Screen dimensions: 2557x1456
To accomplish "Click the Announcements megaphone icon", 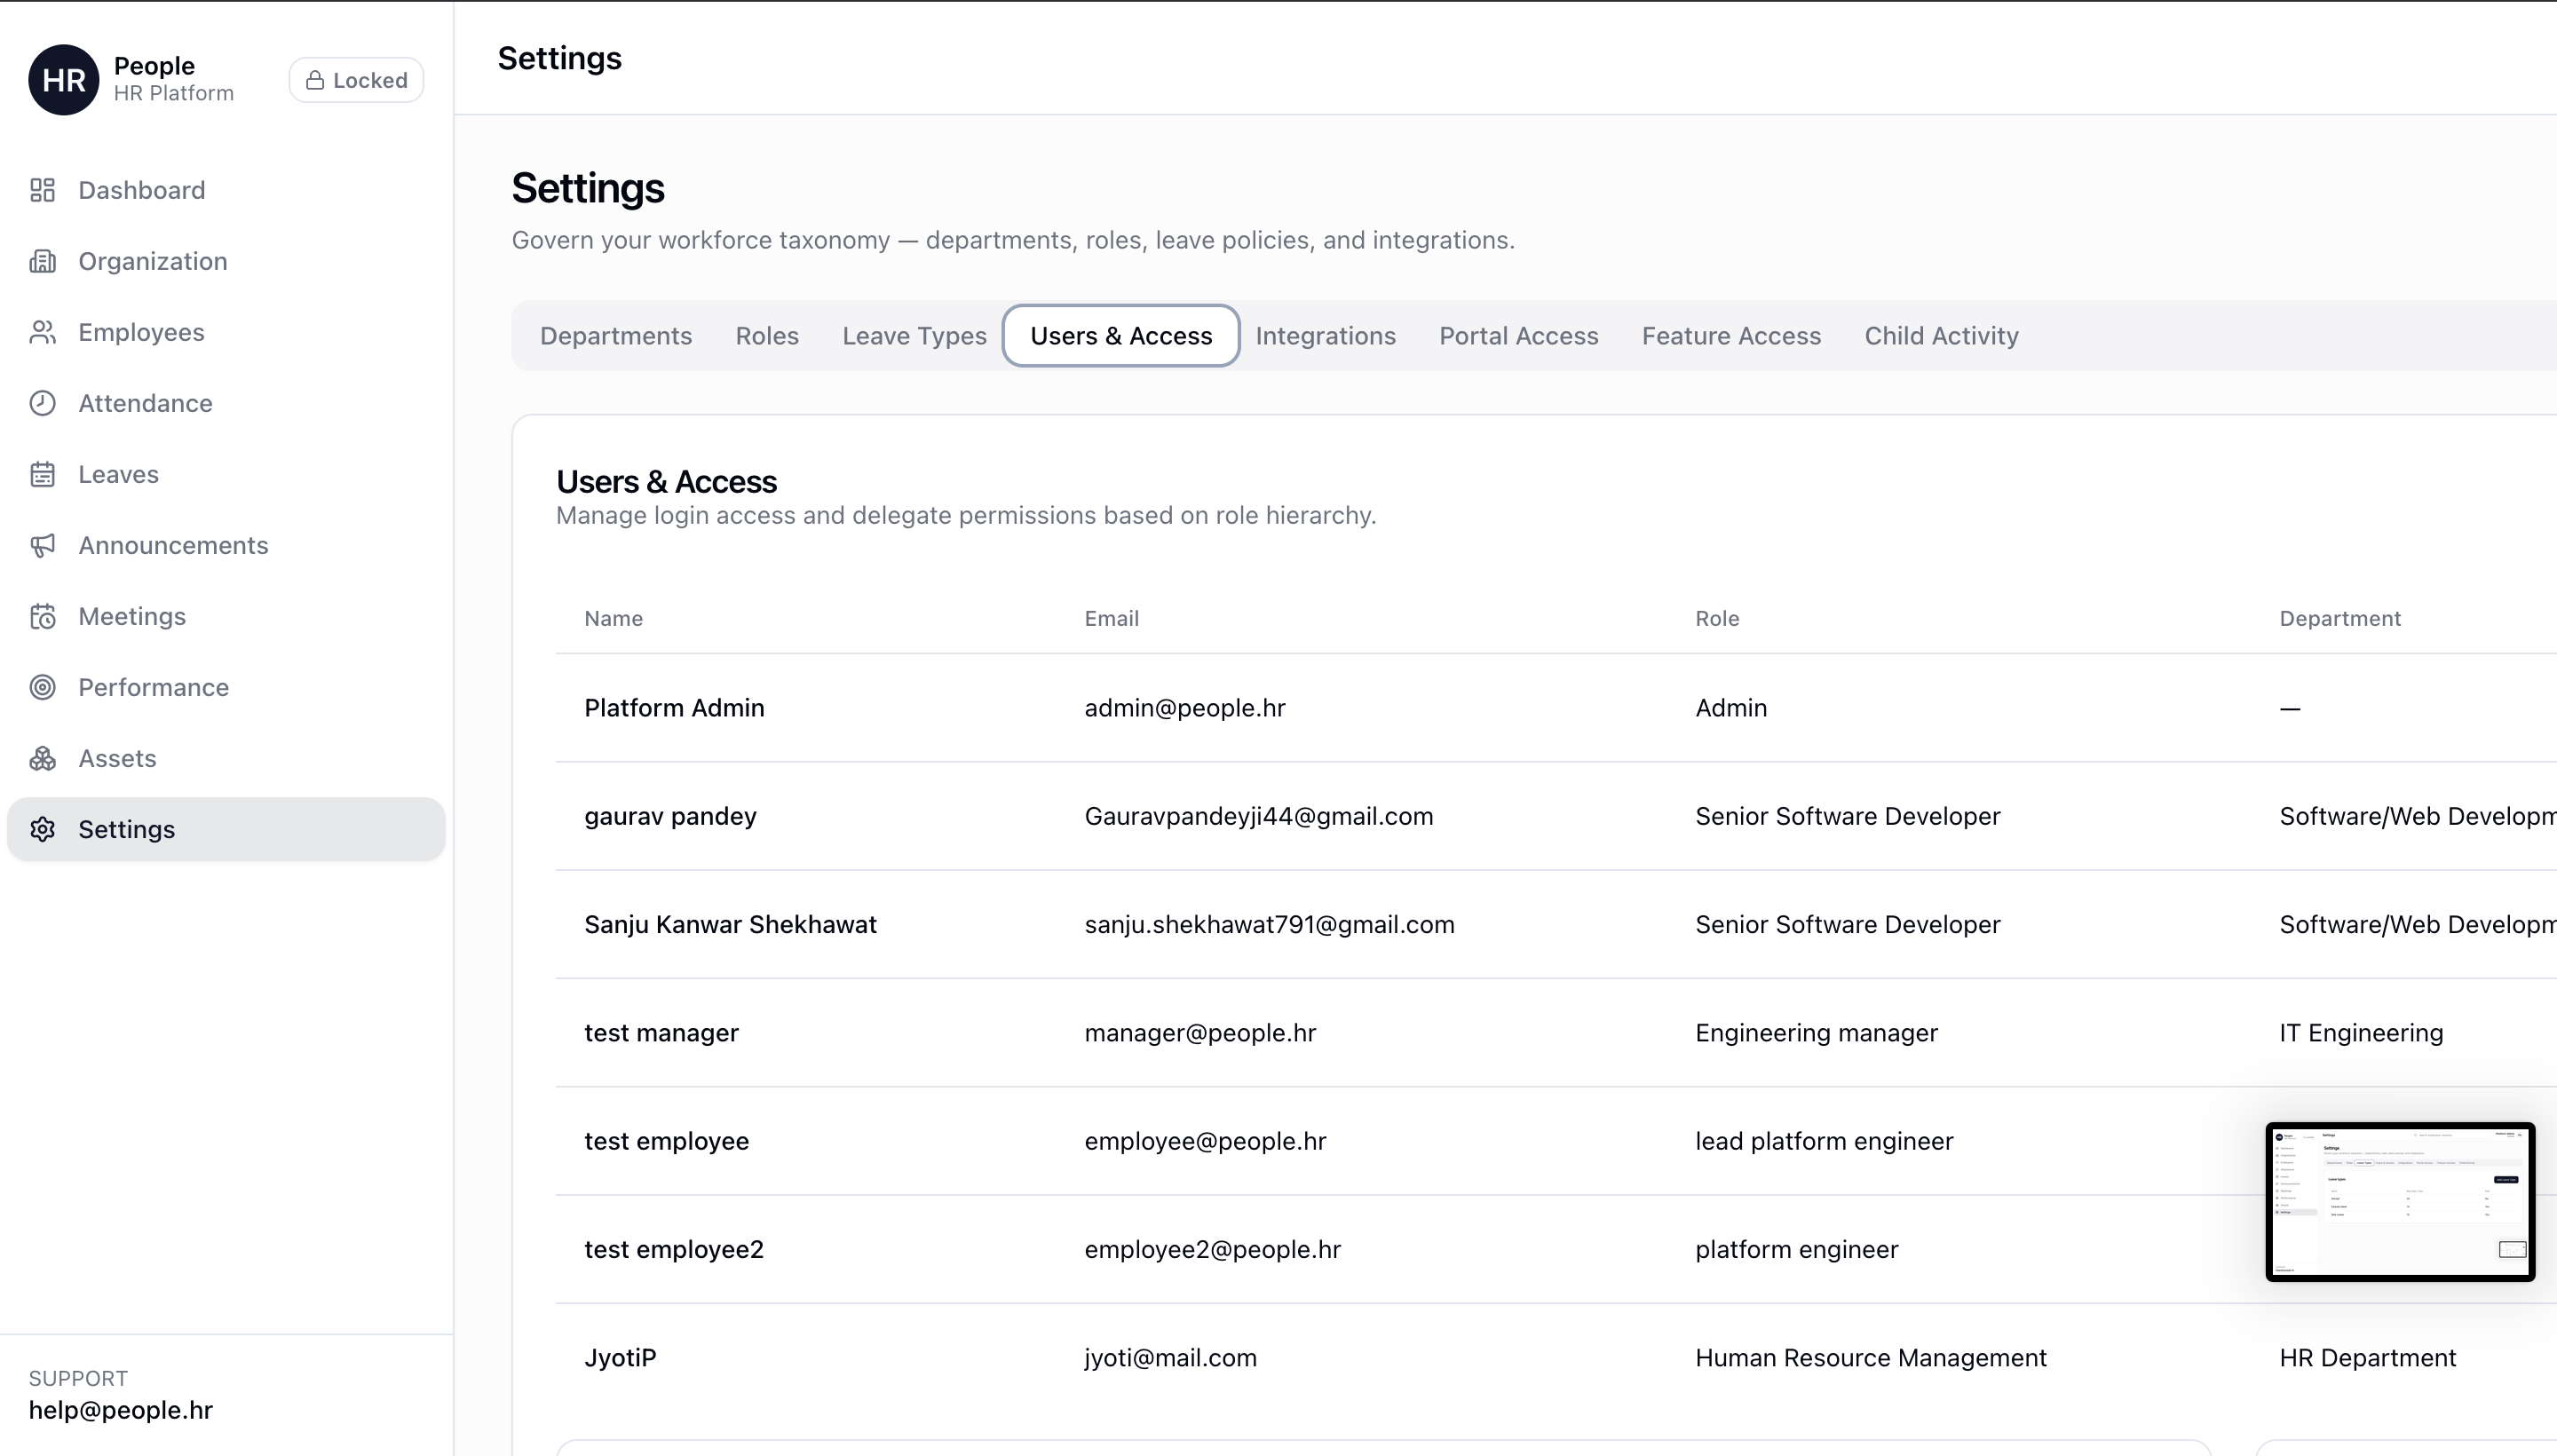I will [x=42, y=545].
